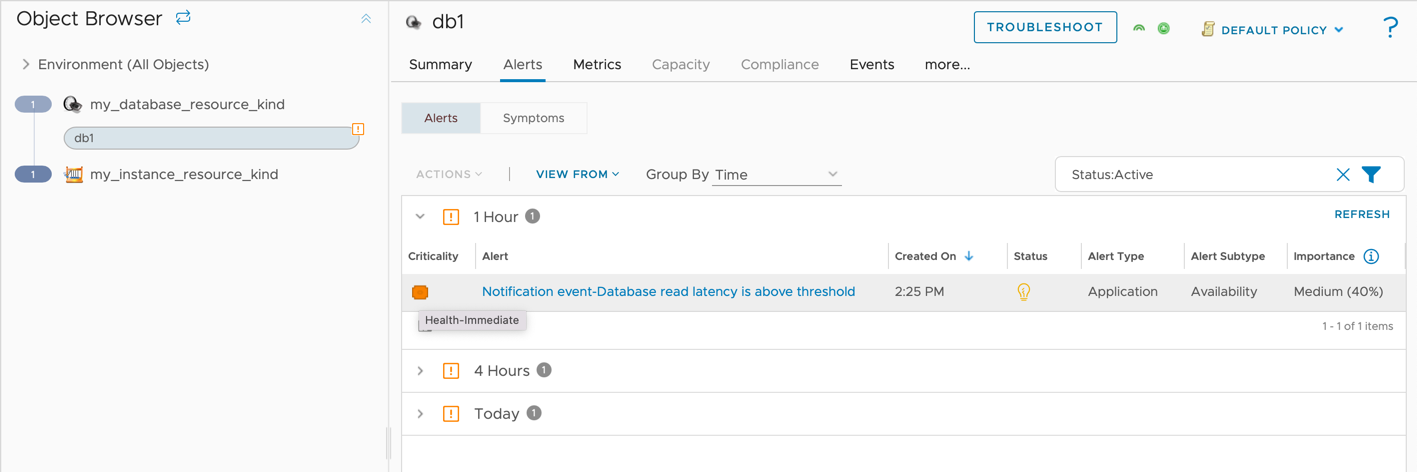
Task: Click the filter funnel icon
Action: tap(1371, 174)
